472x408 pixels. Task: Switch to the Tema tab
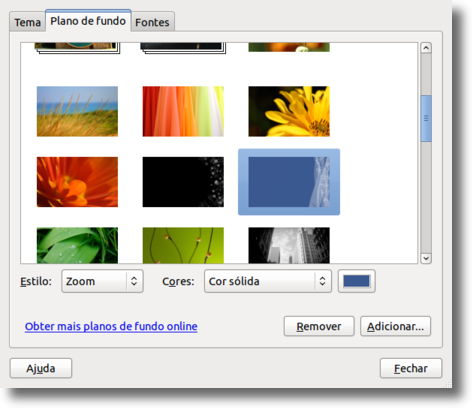27,22
